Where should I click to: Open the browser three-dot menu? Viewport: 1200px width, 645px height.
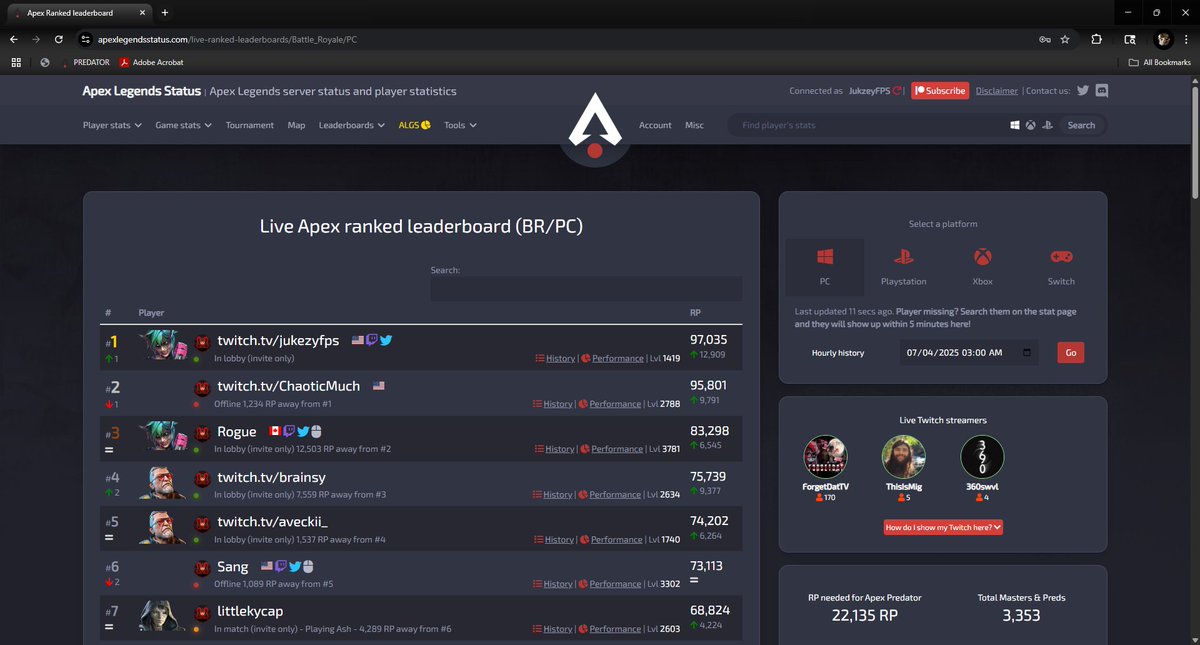click(1187, 39)
